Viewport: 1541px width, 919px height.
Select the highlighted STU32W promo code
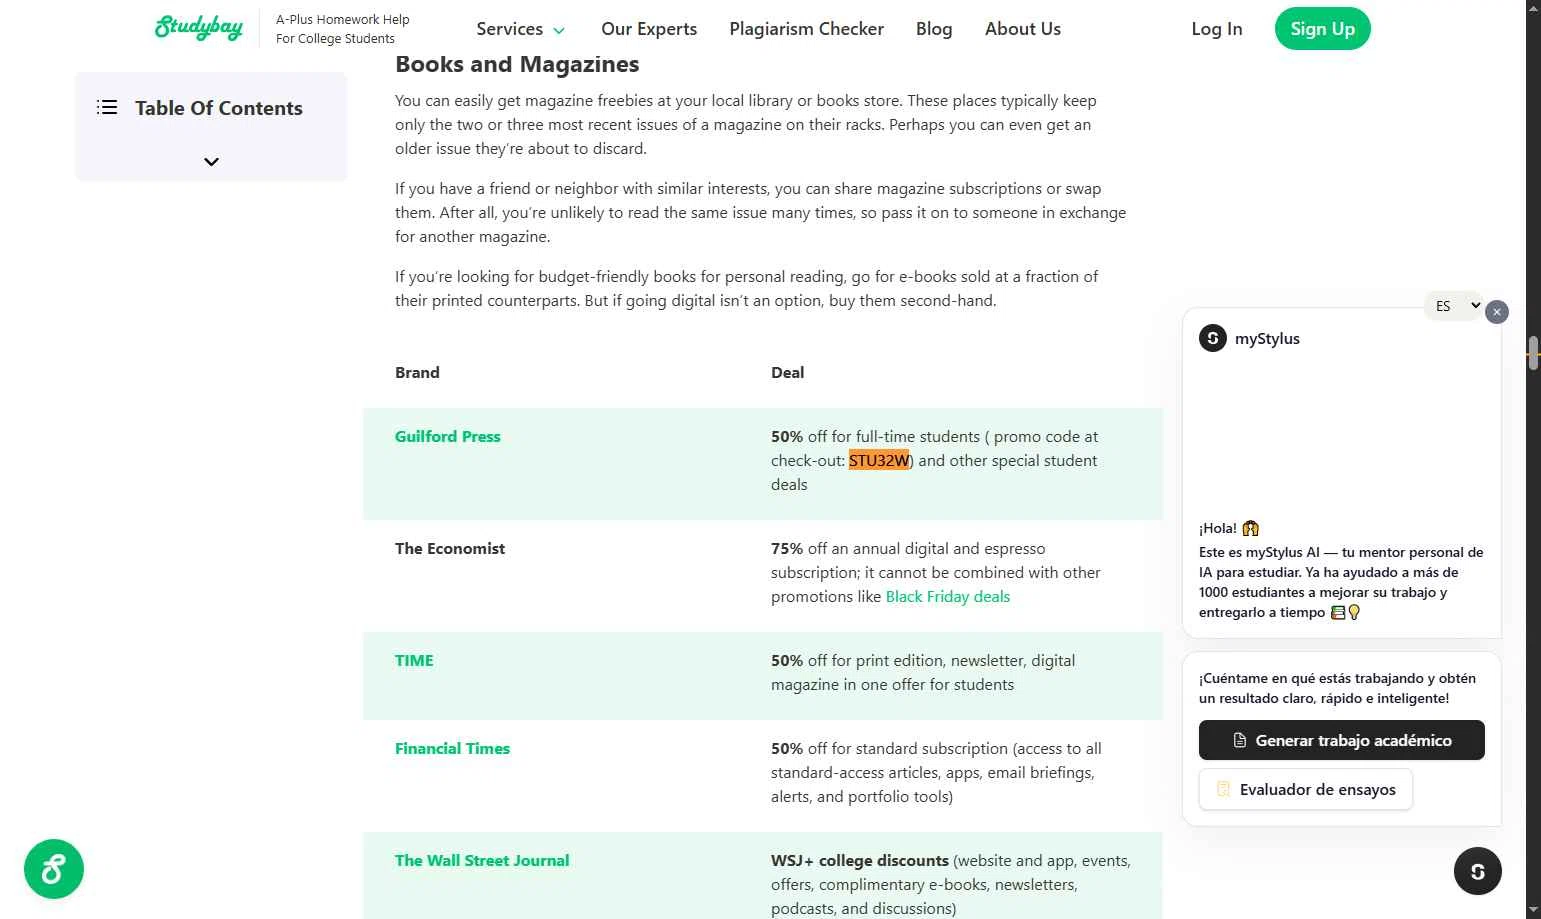pyautogui.click(x=879, y=460)
